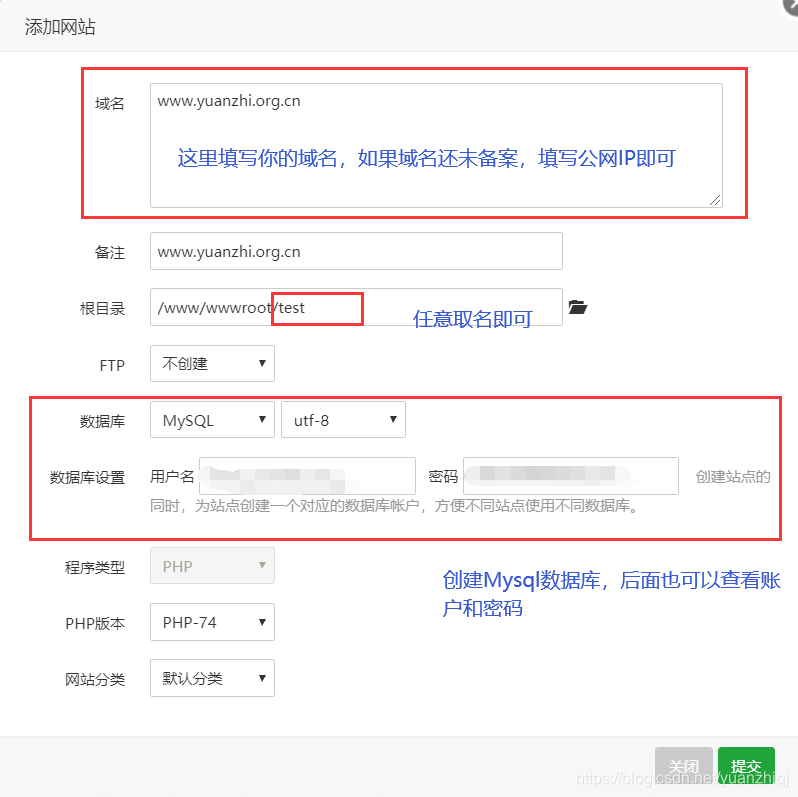Open the FTP 不创建 dropdown
The height and width of the screenshot is (797, 798).
pyautogui.click(x=212, y=363)
